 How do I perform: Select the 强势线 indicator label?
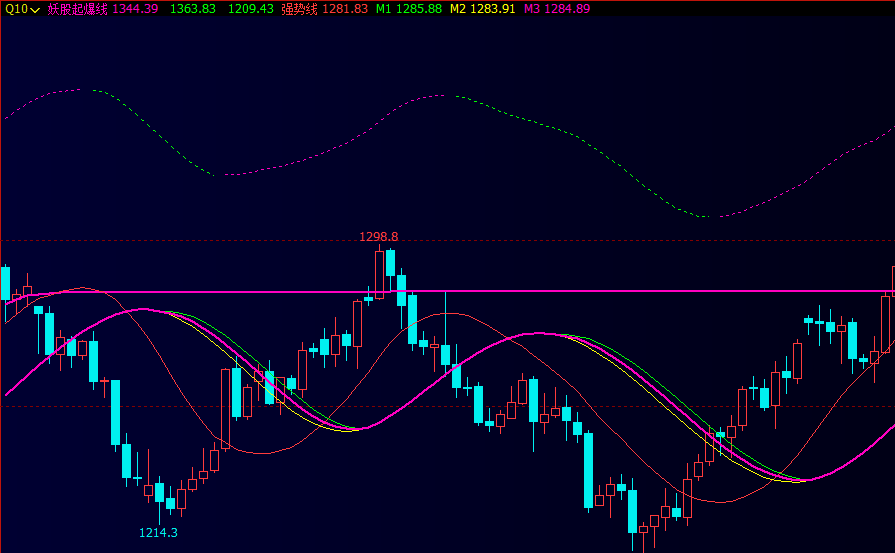pos(299,9)
